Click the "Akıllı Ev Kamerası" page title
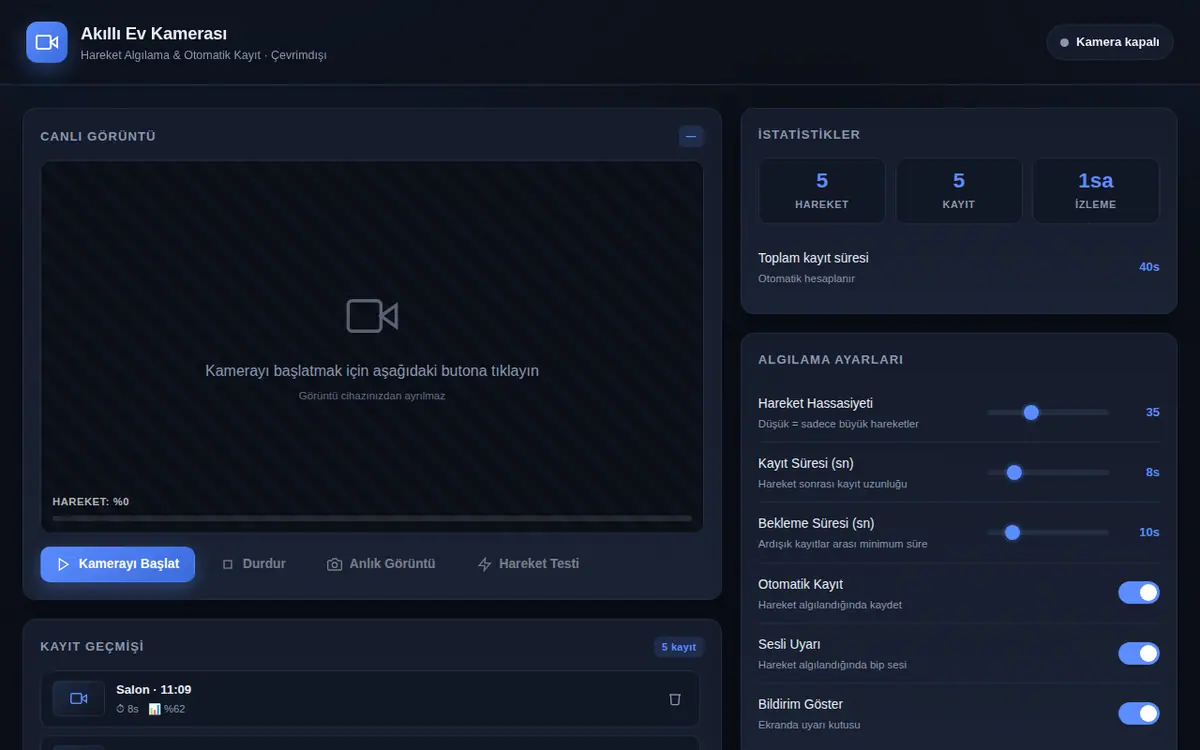Screen dimensions: 1200x750 154,34
